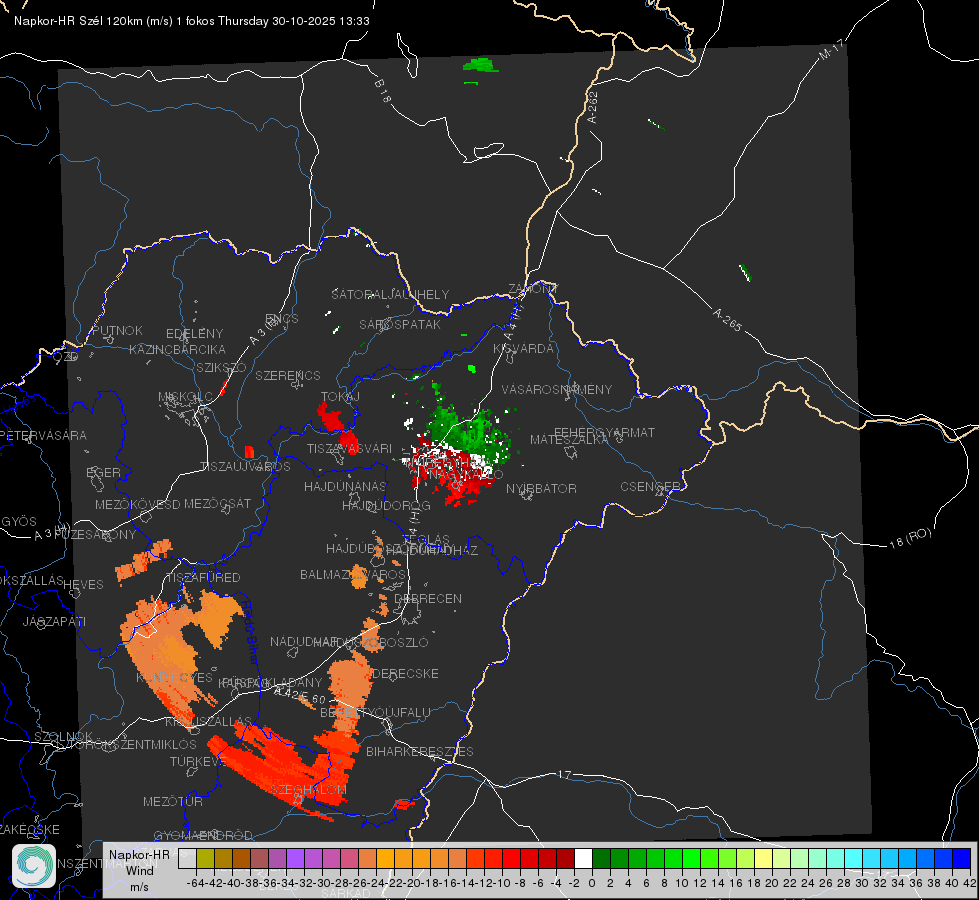
Task: Click the swirl logo icon at bottom left
Action: point(34,865)
